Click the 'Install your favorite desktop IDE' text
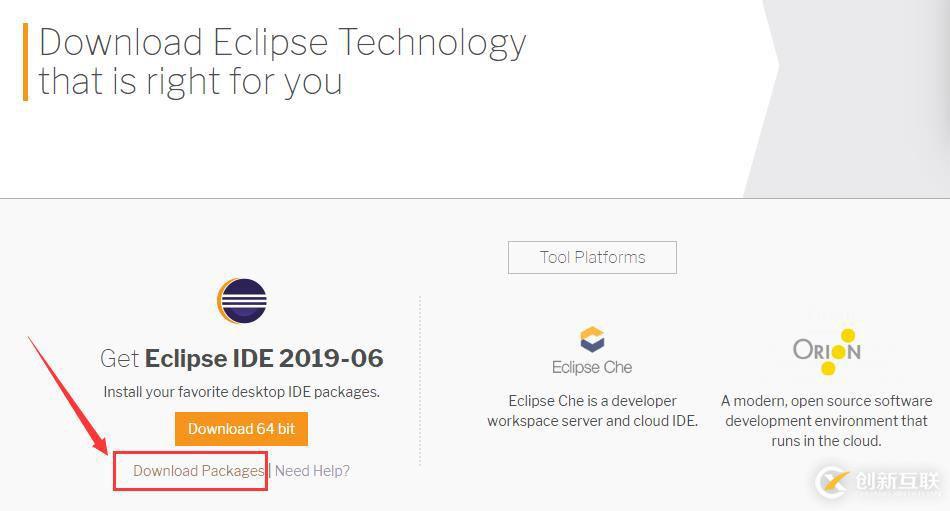This screenshot has height=511, width=950. [242, 392]
